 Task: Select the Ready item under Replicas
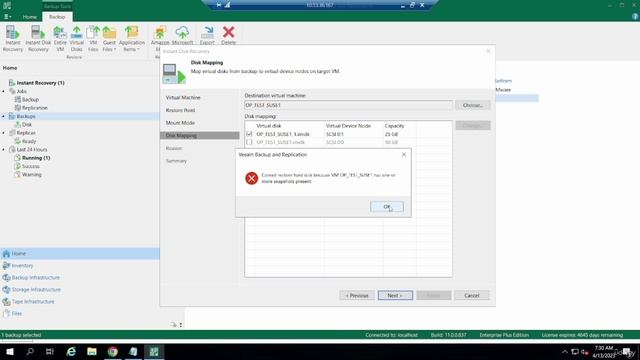29,141
